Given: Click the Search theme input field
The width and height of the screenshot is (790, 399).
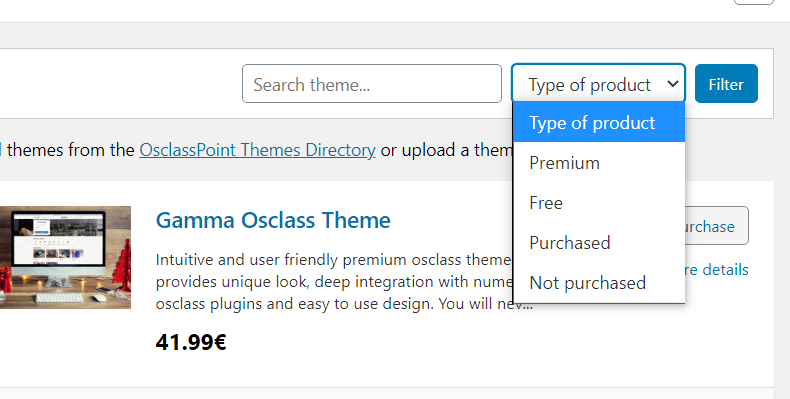Looking at the screenshot, I should 372,84.
